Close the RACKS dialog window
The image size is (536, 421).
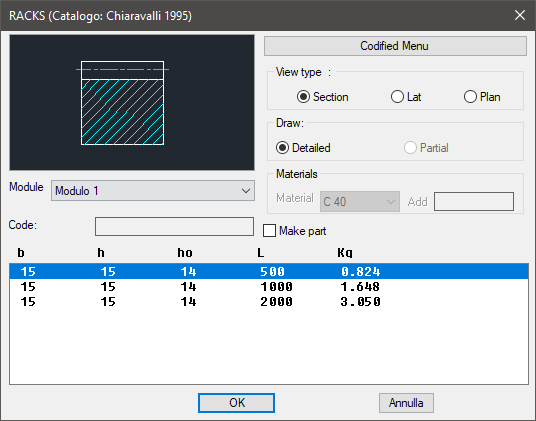520,15
